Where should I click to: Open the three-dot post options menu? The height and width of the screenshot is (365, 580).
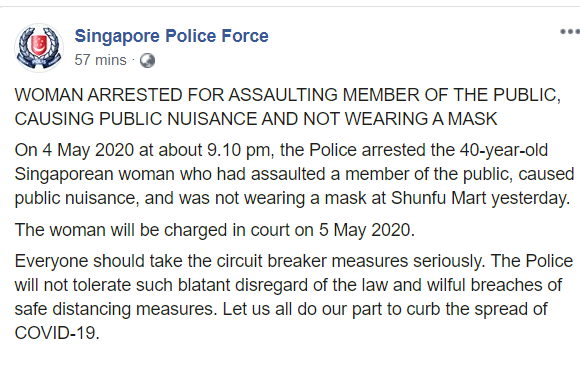[570, 32]
